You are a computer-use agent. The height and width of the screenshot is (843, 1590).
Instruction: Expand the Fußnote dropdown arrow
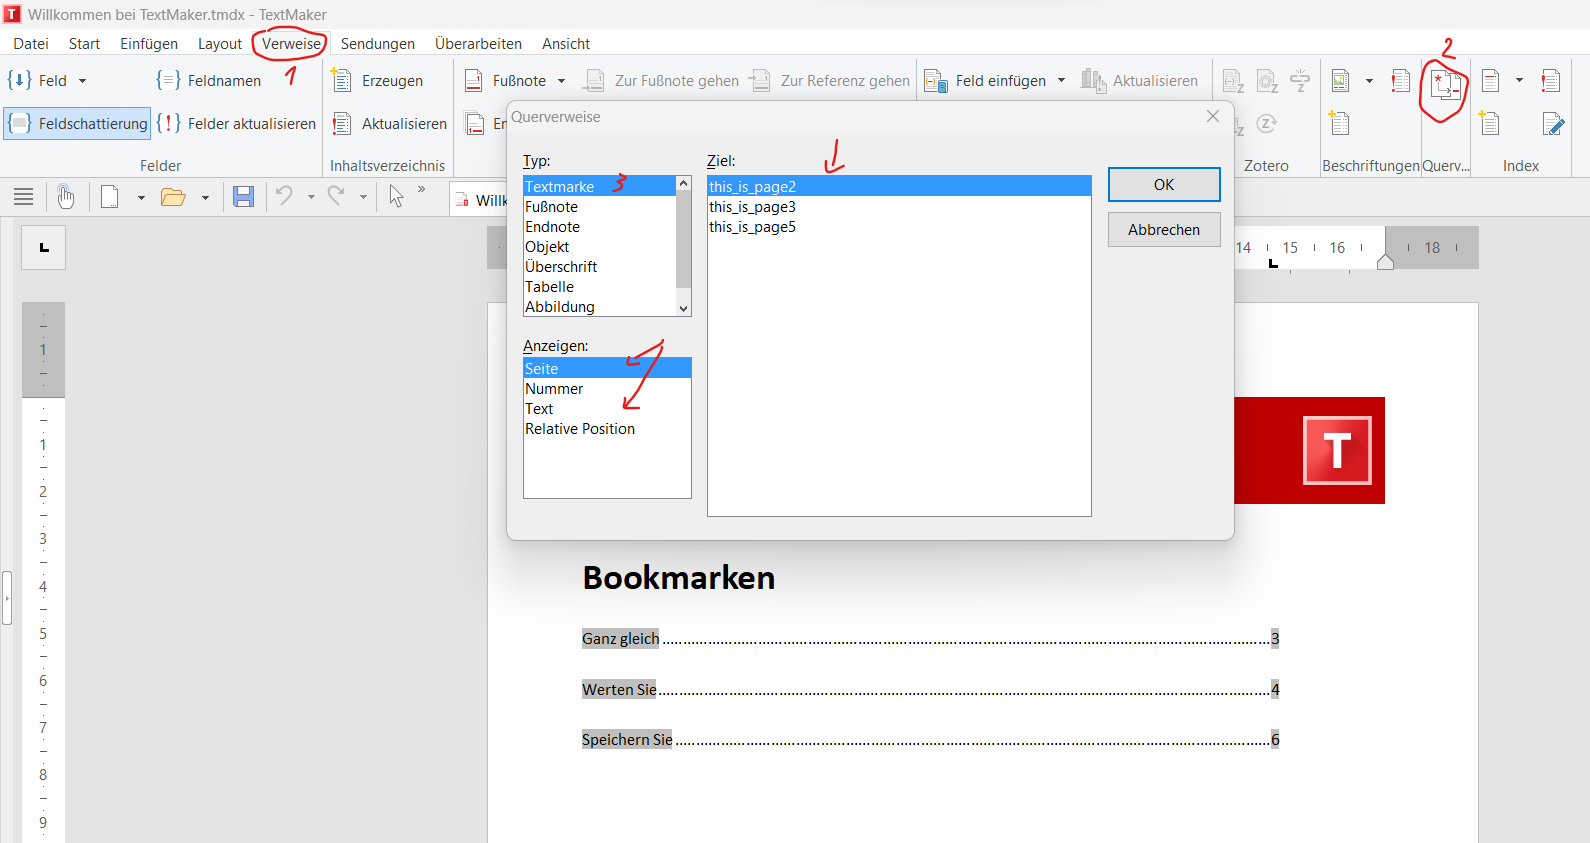tap(561, 81)
